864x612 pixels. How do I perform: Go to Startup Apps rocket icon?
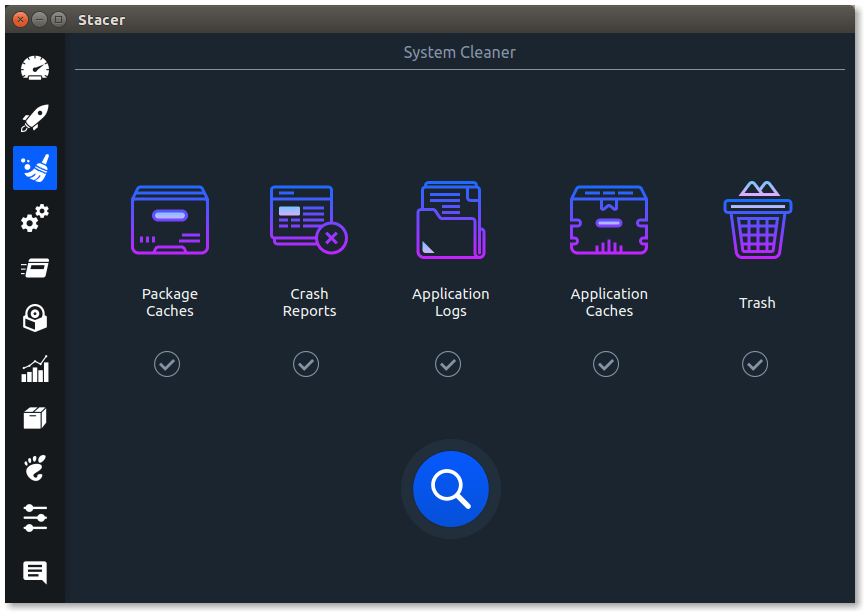pyautogui.click(x=35, y=118)
